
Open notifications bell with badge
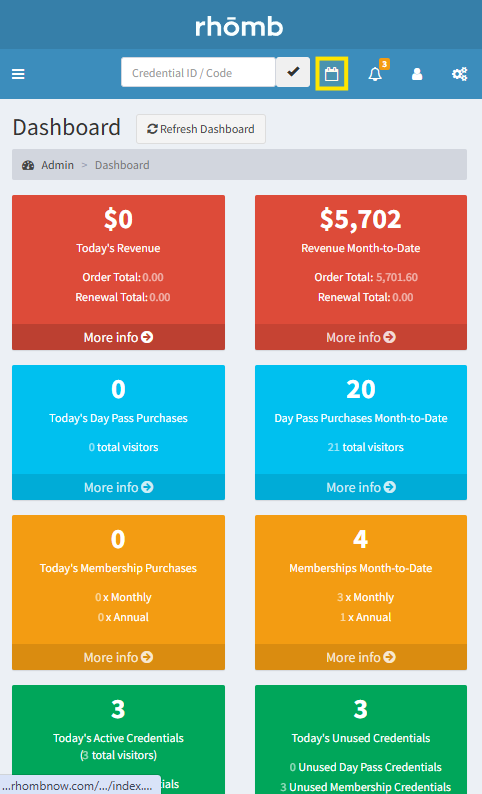[375, 74]
